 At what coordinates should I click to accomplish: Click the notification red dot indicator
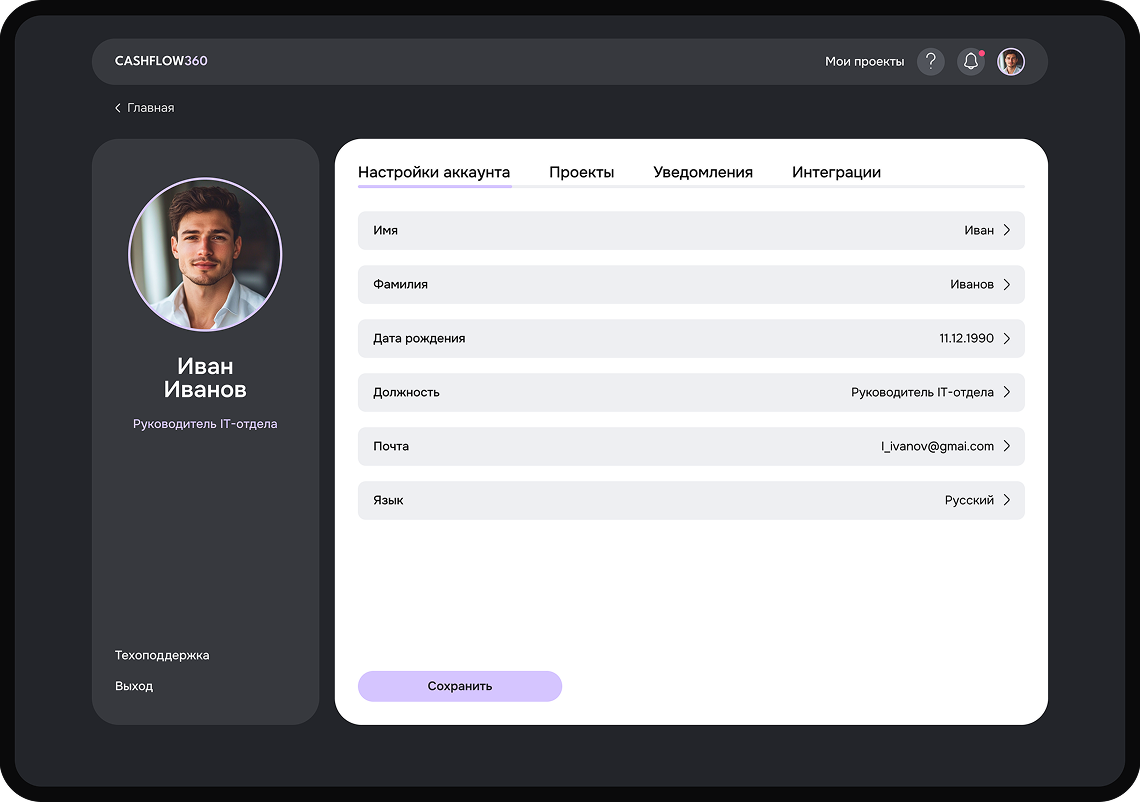[x=980, y=52]
